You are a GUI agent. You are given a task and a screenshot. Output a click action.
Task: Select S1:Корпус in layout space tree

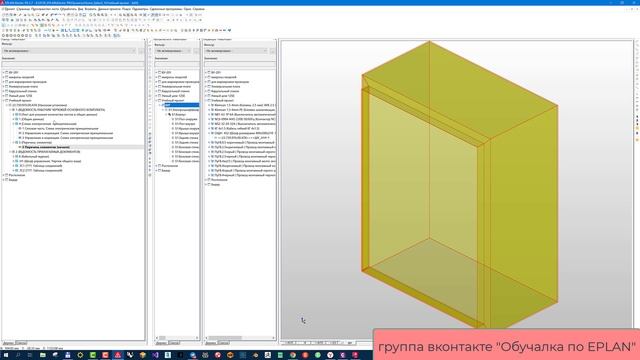[x=178, y=115]
